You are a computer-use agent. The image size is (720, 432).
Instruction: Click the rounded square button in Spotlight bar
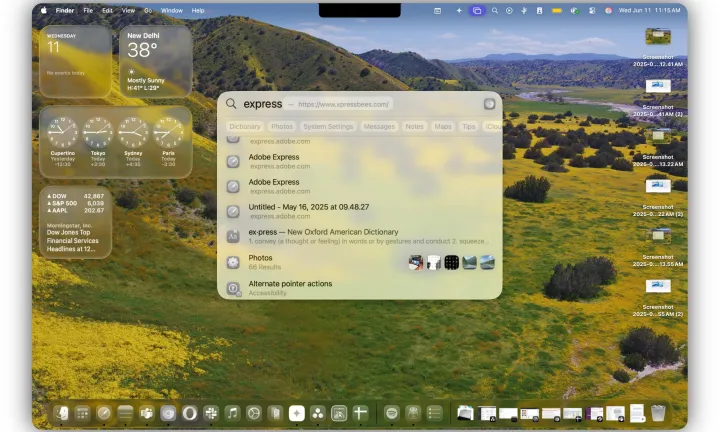[489, 104]
